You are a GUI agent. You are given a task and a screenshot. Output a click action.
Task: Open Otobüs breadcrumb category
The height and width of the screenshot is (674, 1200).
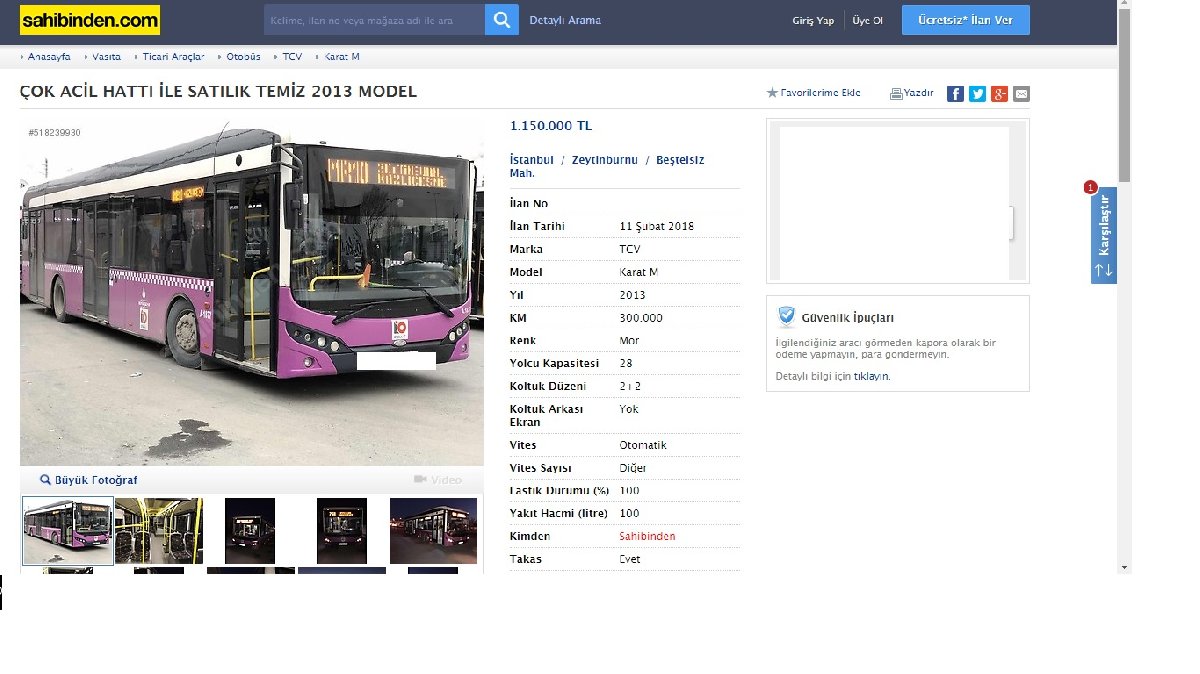[243, 57]
